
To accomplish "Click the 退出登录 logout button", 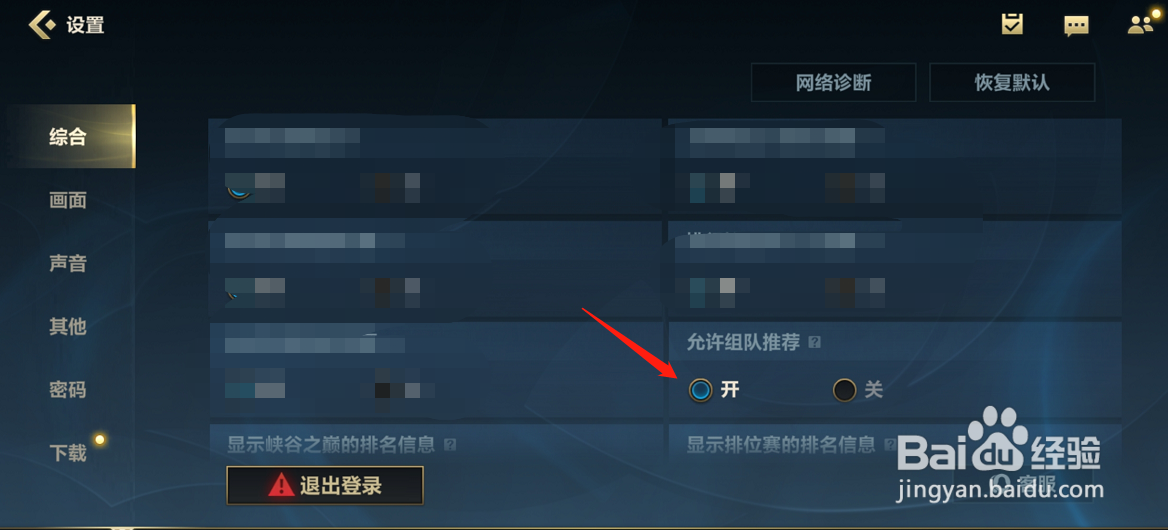I will point(325,485).
